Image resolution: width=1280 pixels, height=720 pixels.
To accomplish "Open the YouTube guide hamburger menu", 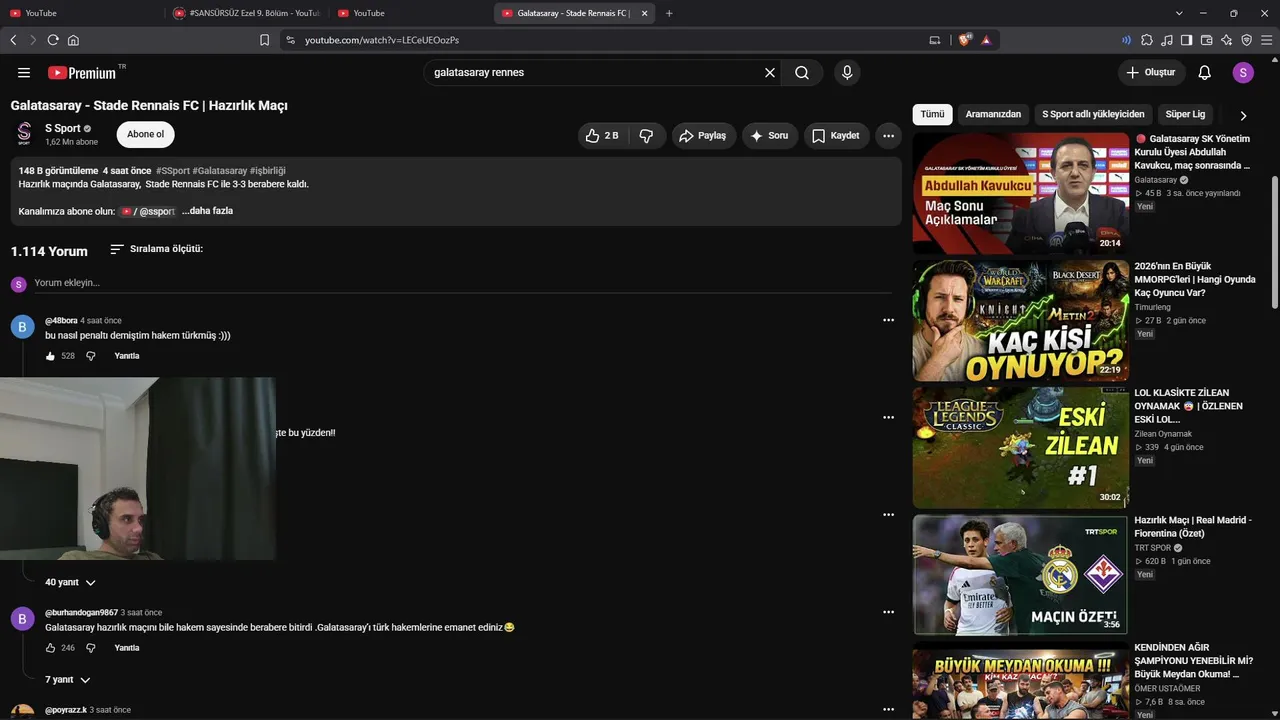I will pyautogui.click(x=24, y=73).
